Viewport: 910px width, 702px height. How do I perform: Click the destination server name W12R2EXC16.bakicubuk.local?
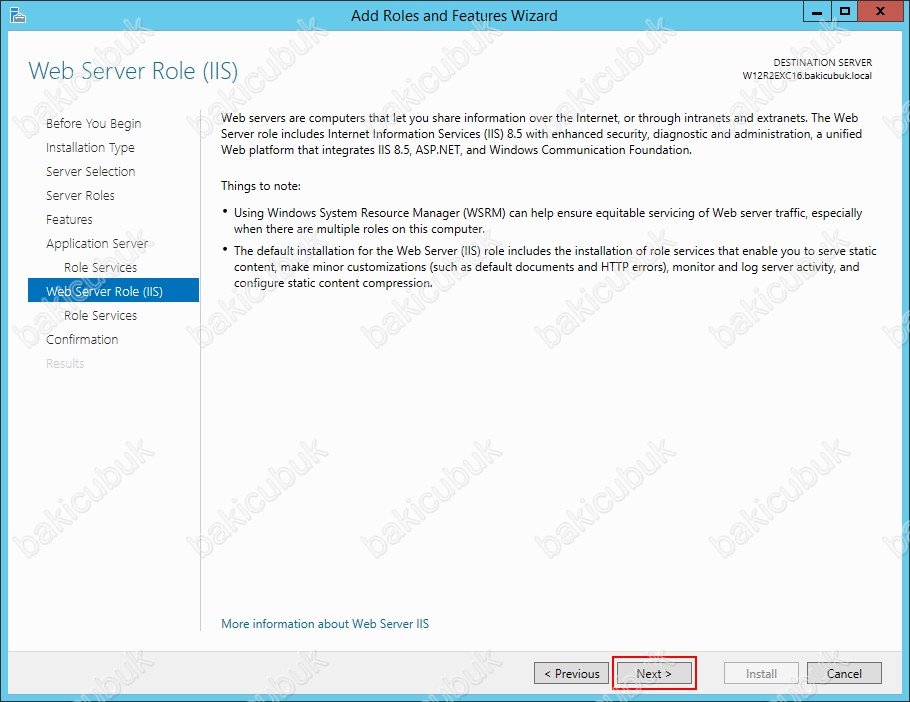[807, 75]
